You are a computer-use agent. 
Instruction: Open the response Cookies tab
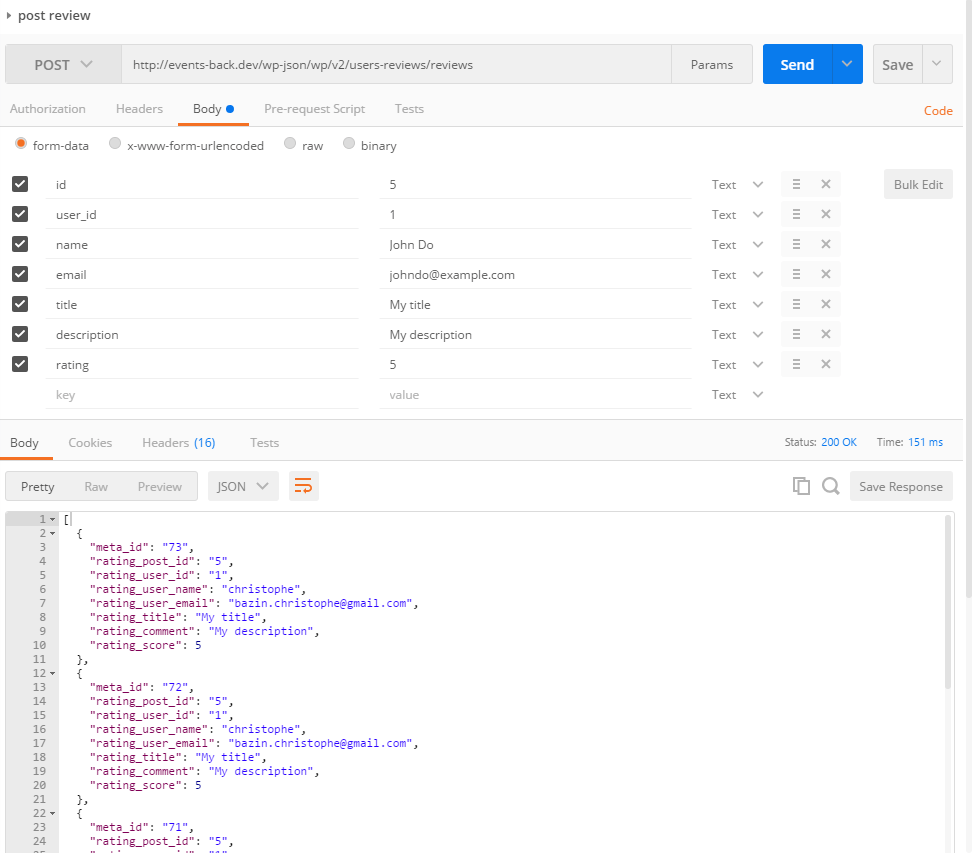(90, 443)
